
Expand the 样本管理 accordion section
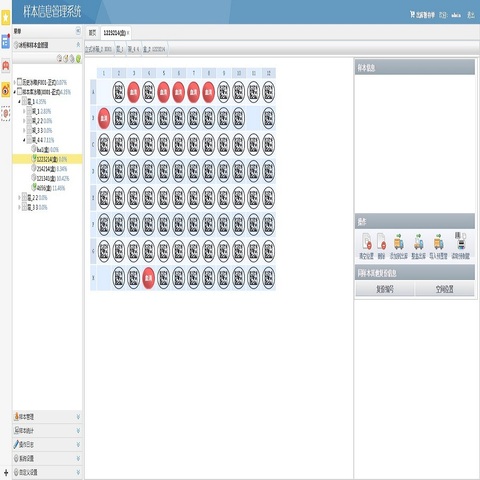[47, 417]
